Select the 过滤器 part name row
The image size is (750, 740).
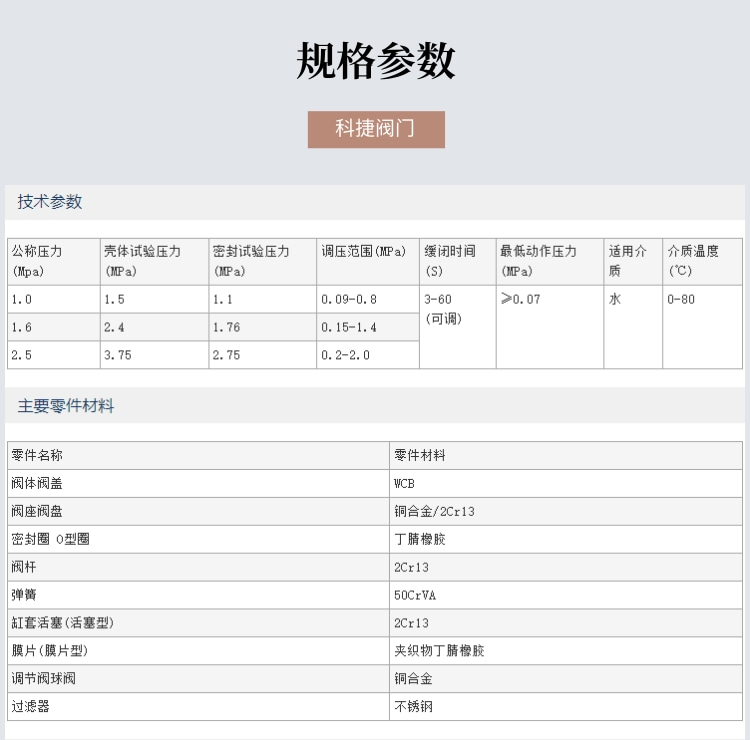(198, 707)
